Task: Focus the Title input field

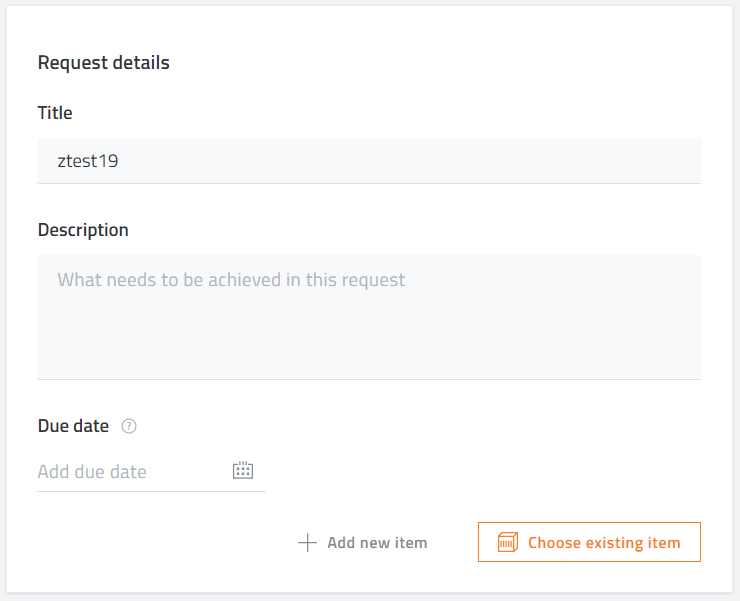Action: pos(369,161)
